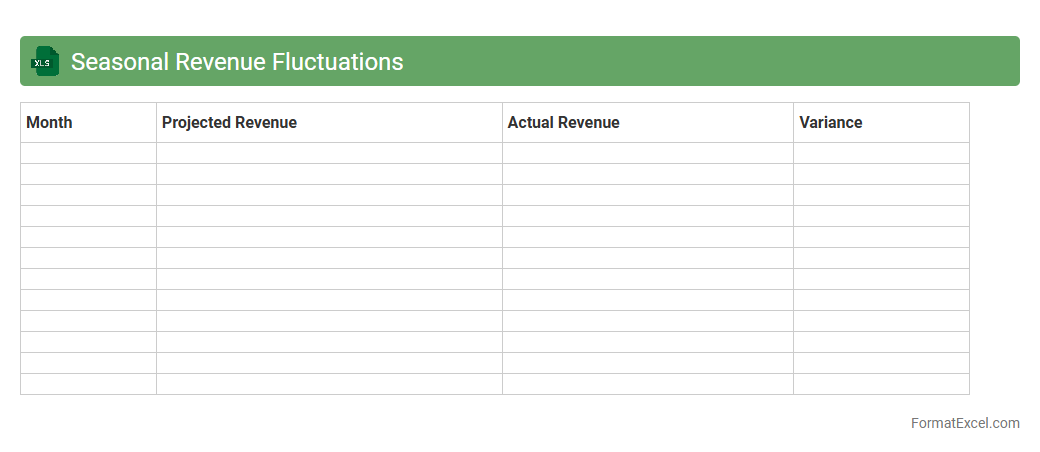Click empty right end of green title banner
Image resolution: width=1040 pixels, height=452 pixels.
tap(900, 61)
